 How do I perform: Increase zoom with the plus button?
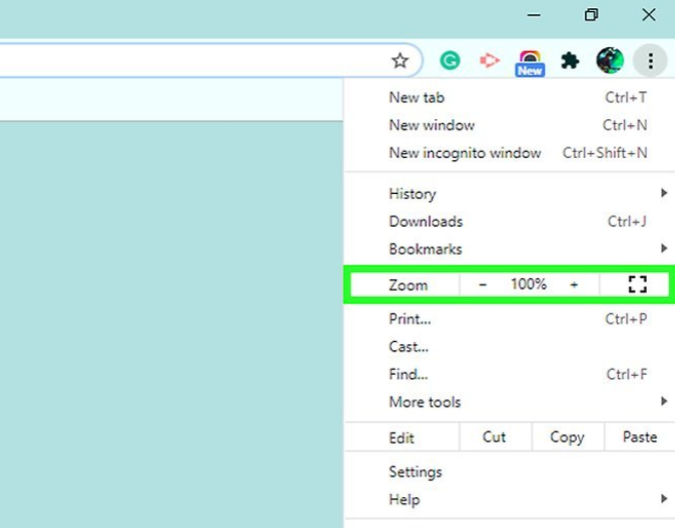click(x=574, y=285)
